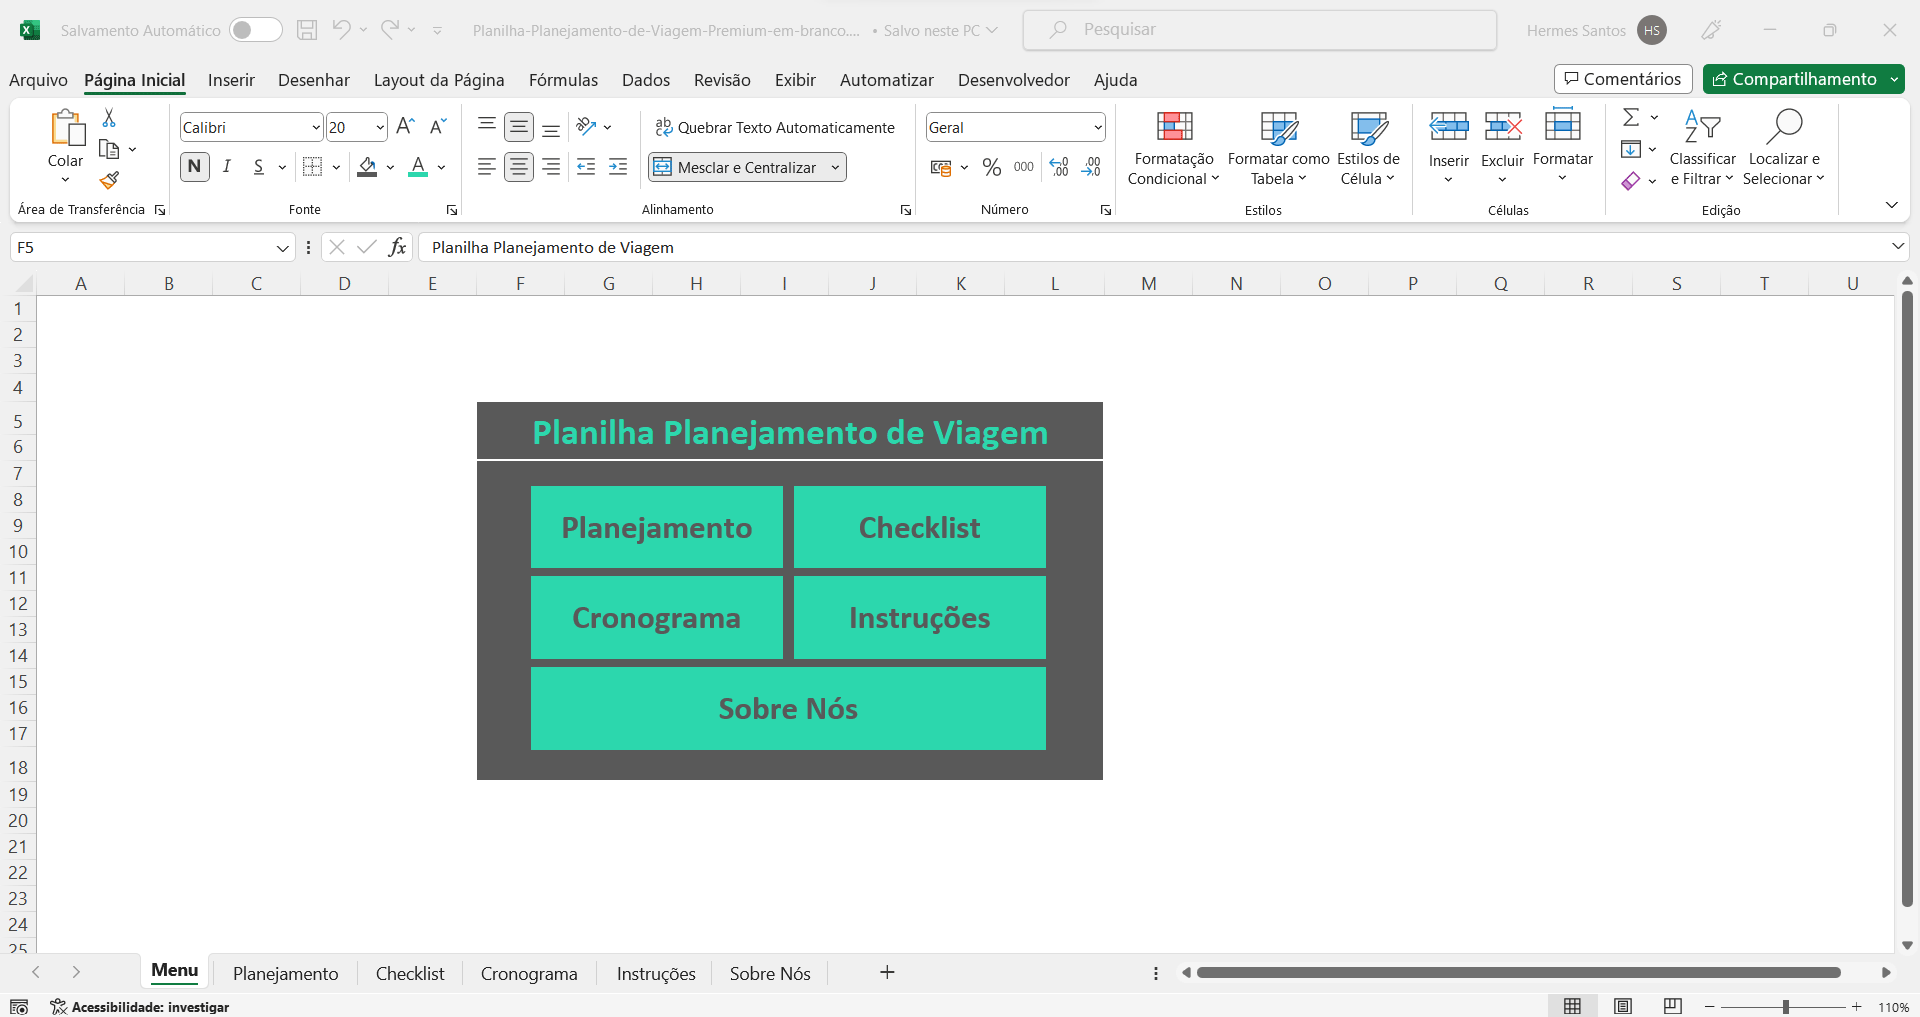Switch to Cronograma sheet tab
This screenshot has height=1017, width=1920.
pos(529,973)
